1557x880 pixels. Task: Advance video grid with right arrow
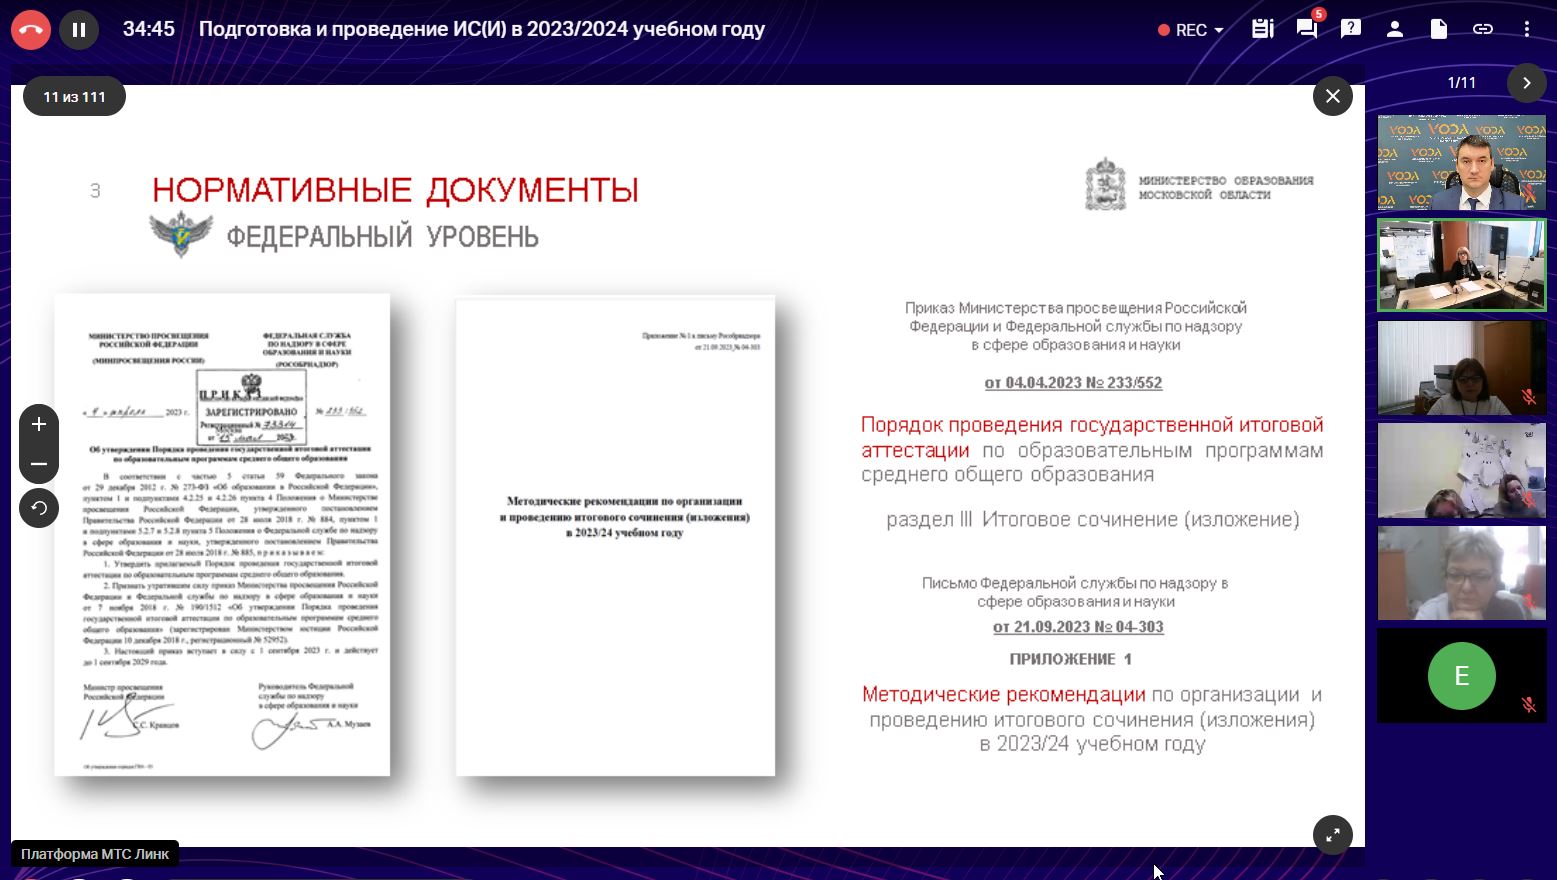pyautogui.click(x=1527, y=83)
